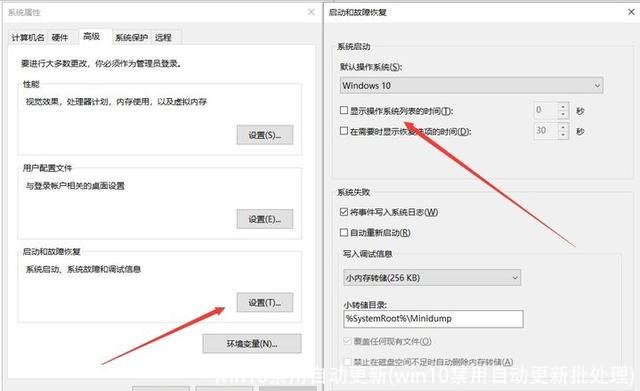Decrease the OS list time spinner
This screenshot has width=640, height=391.
[x=563, y=114]
